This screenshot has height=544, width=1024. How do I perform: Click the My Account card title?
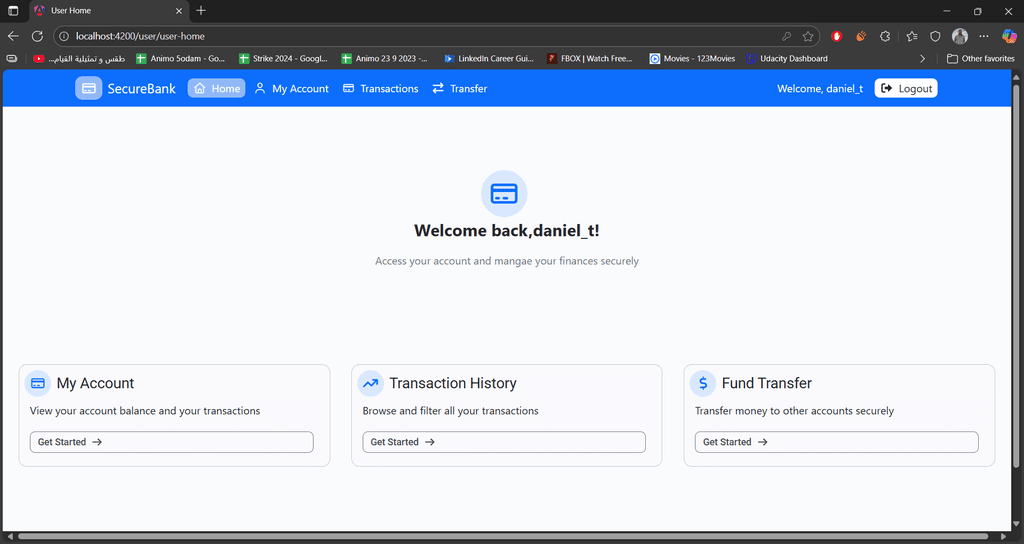pos(95,383)
